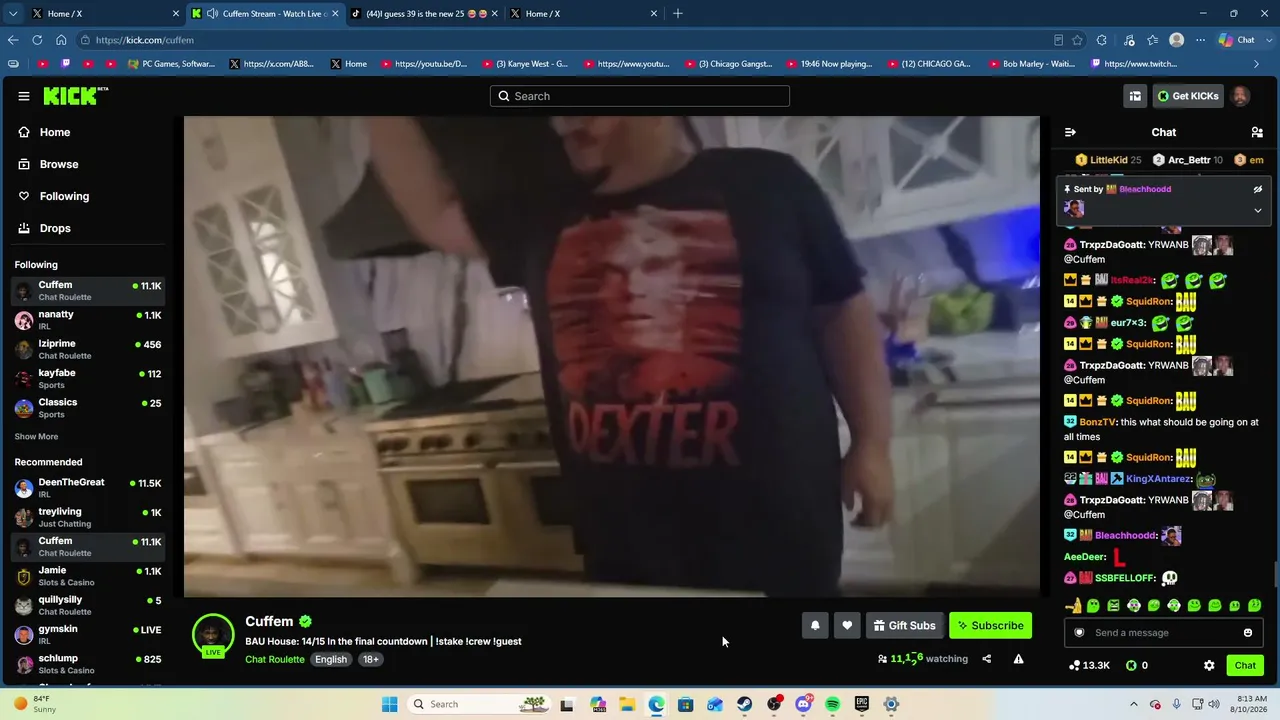Show more bookmarks chevron
This screenshot has width=1280, height=720.
(1257, 64)
